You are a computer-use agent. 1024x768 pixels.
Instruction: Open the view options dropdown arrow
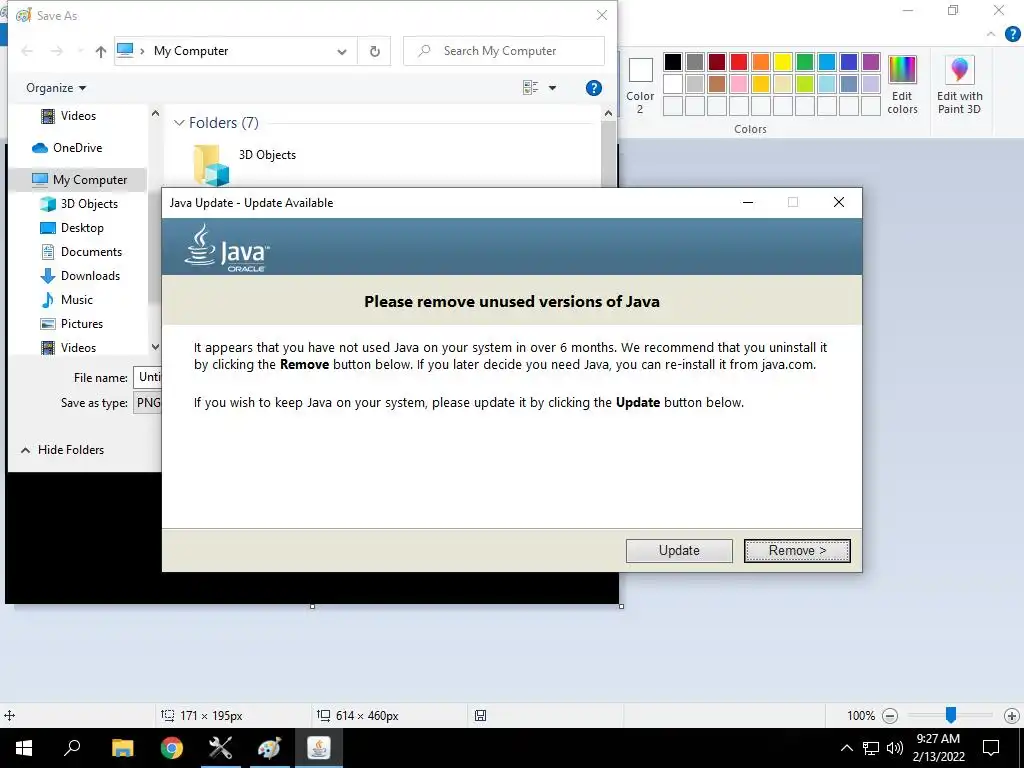[552, 88]
